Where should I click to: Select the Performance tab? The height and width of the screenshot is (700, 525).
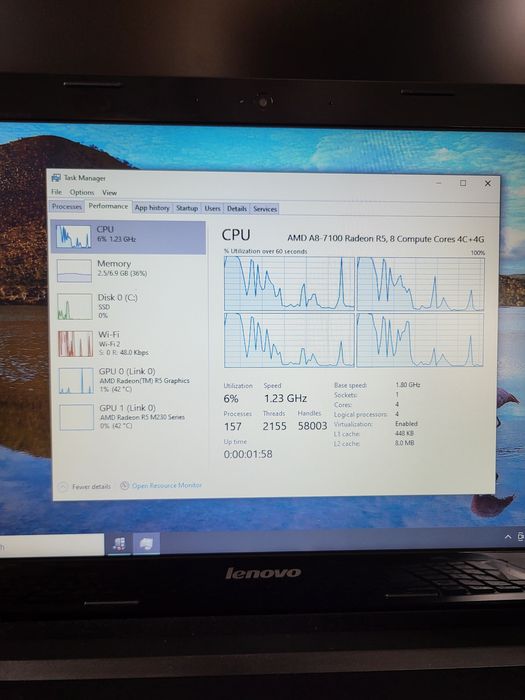(108, 206)
